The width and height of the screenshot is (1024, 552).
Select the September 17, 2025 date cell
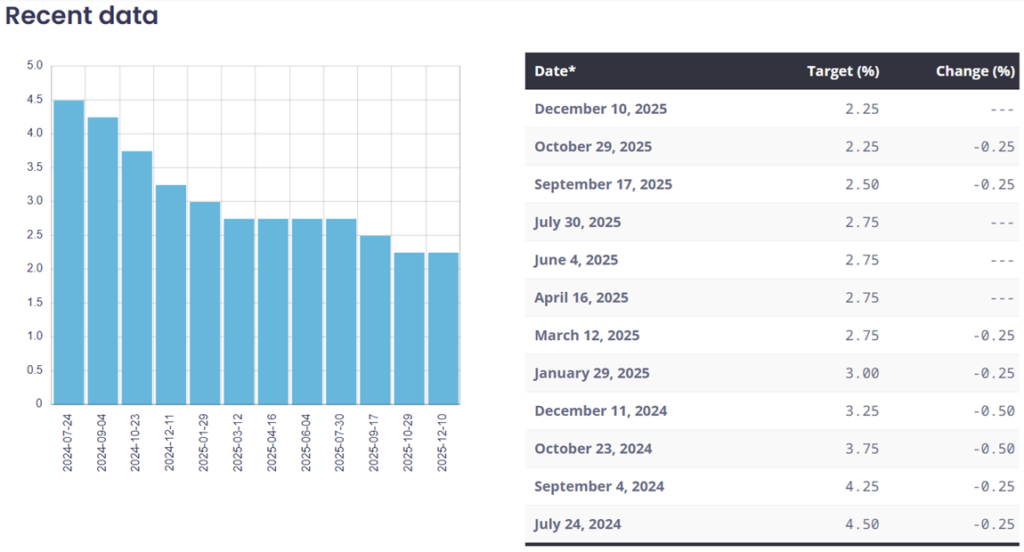pos(603,185)
